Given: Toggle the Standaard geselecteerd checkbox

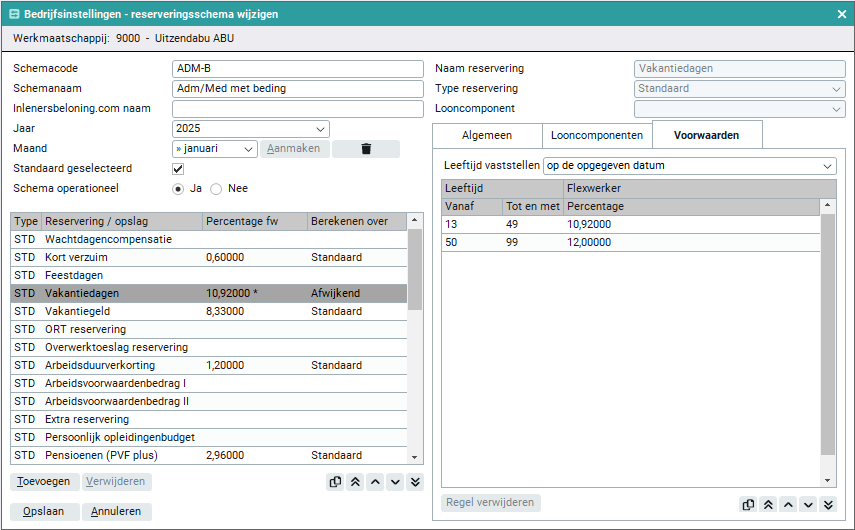Looking at the screenshot, I should tap(179, 169).
